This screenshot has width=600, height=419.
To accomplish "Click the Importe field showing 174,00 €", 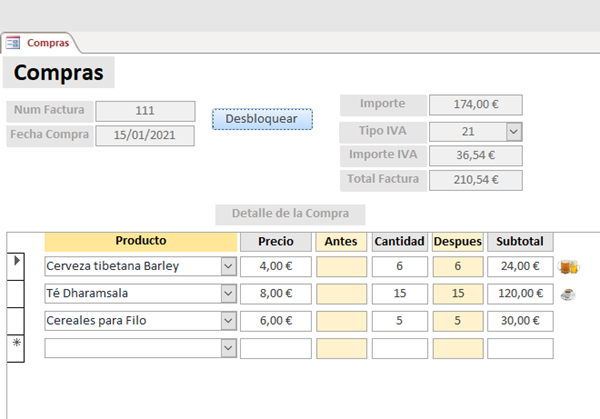I will [476, 104].
